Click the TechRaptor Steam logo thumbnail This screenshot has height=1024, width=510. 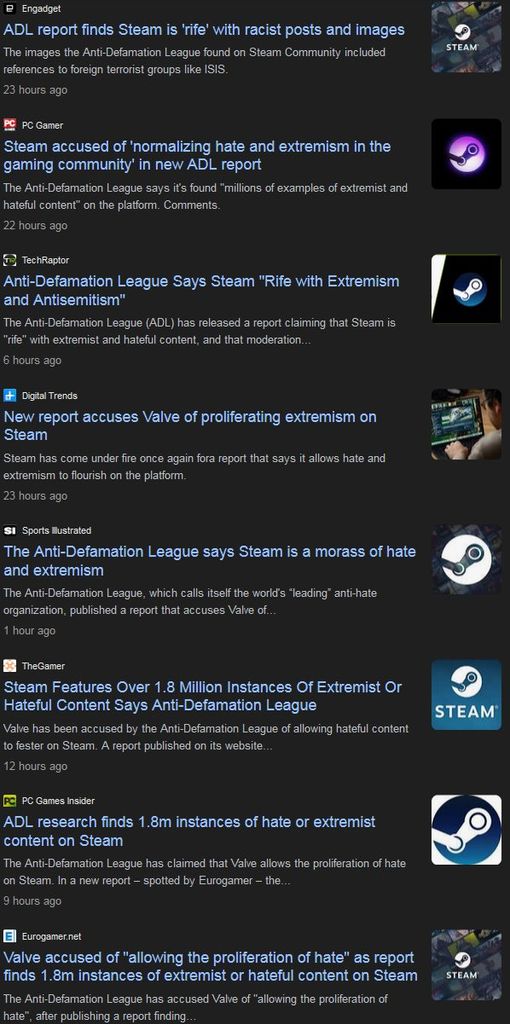pos(466,289)
